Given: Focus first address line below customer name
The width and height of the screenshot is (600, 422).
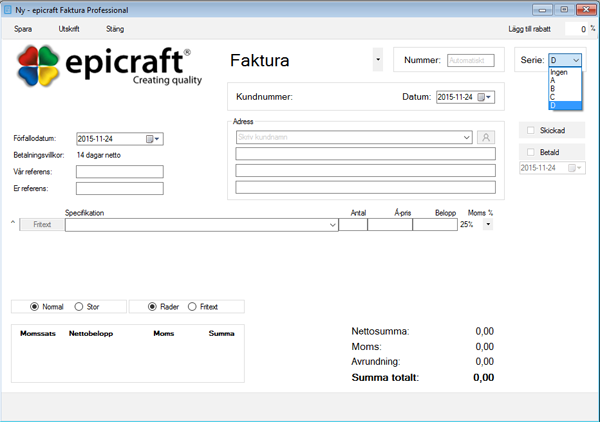Looking at the screenshot, I should 365,154.
